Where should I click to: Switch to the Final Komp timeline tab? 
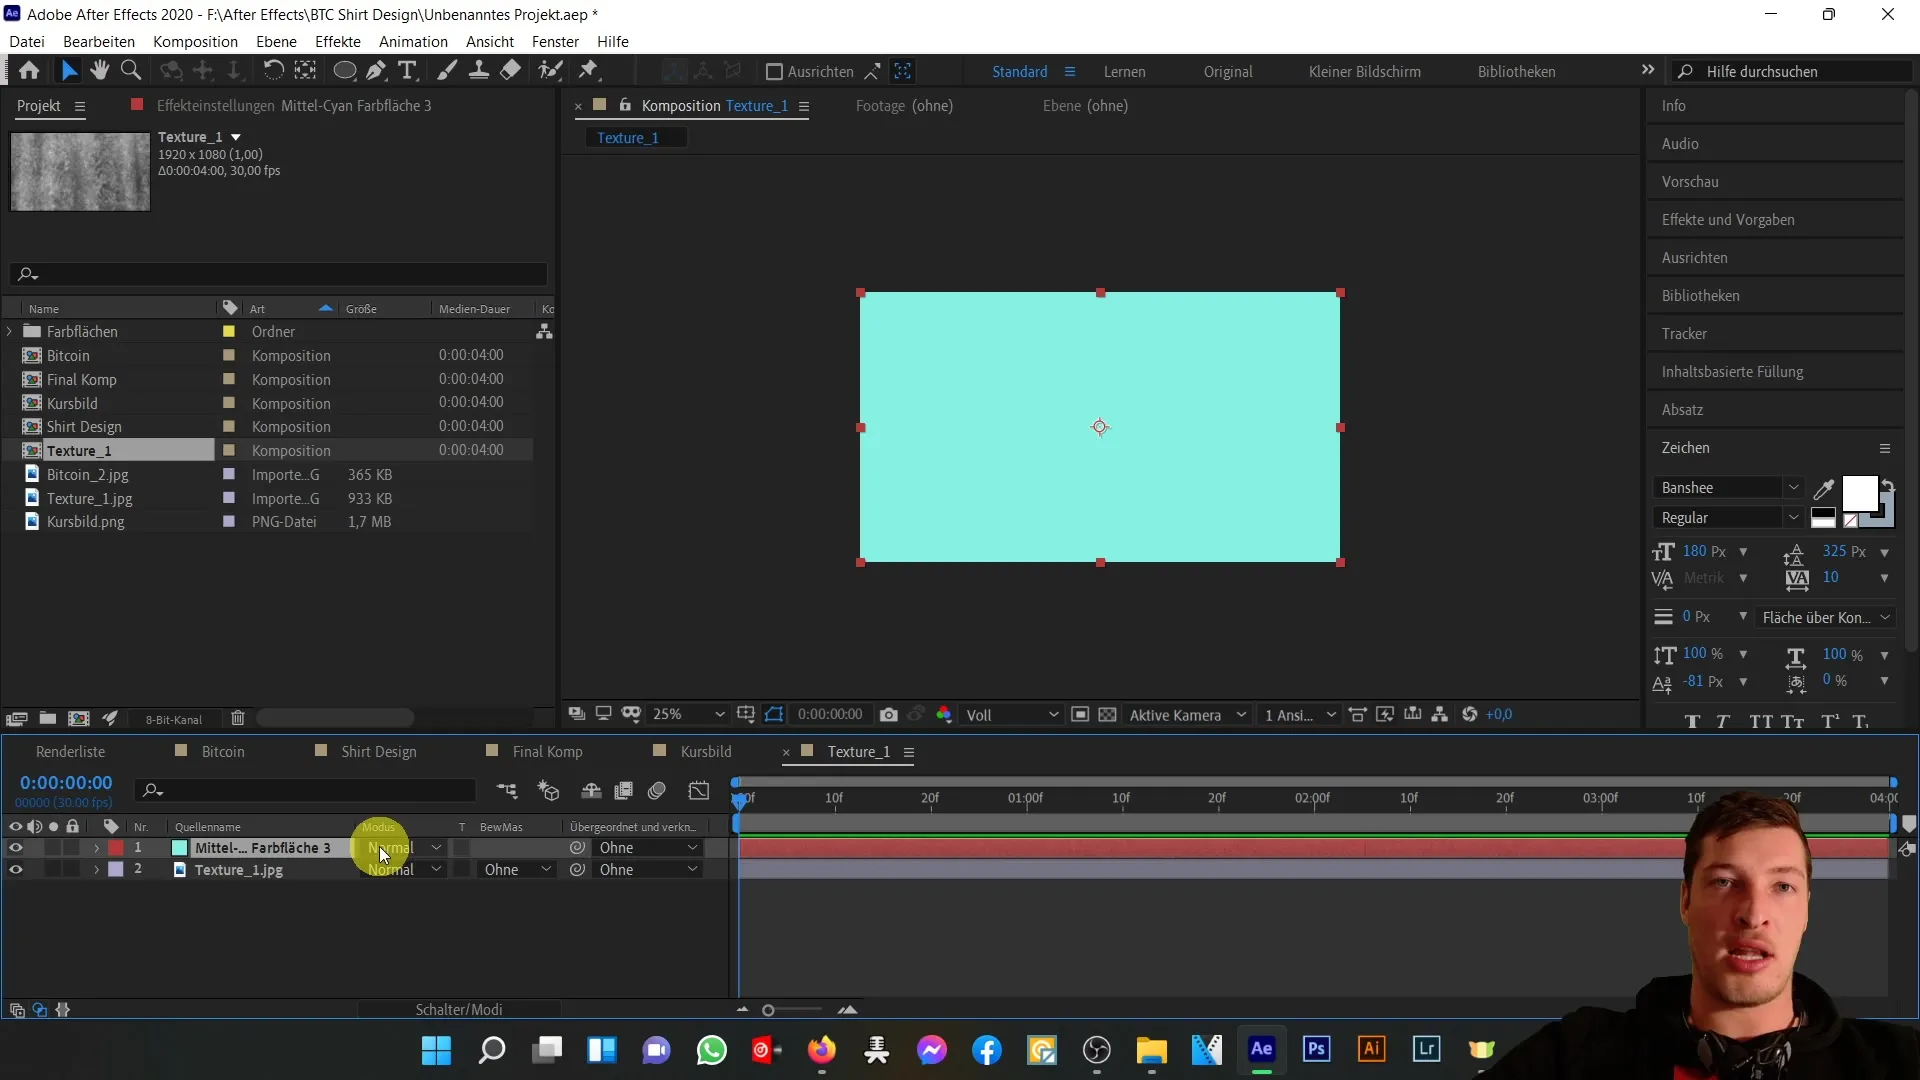547,752
